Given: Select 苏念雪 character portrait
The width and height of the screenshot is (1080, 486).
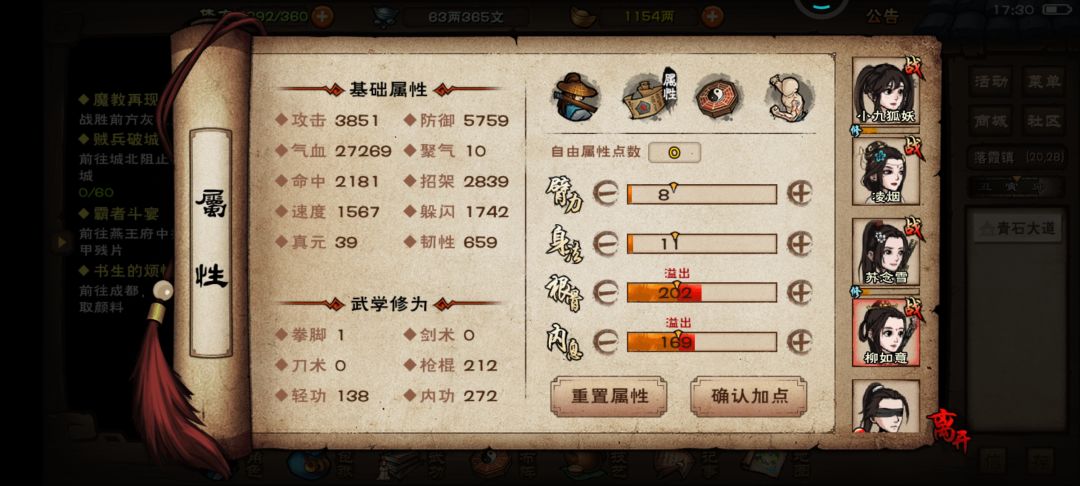Looking at the screenshot, I should [x=886, y=253].
